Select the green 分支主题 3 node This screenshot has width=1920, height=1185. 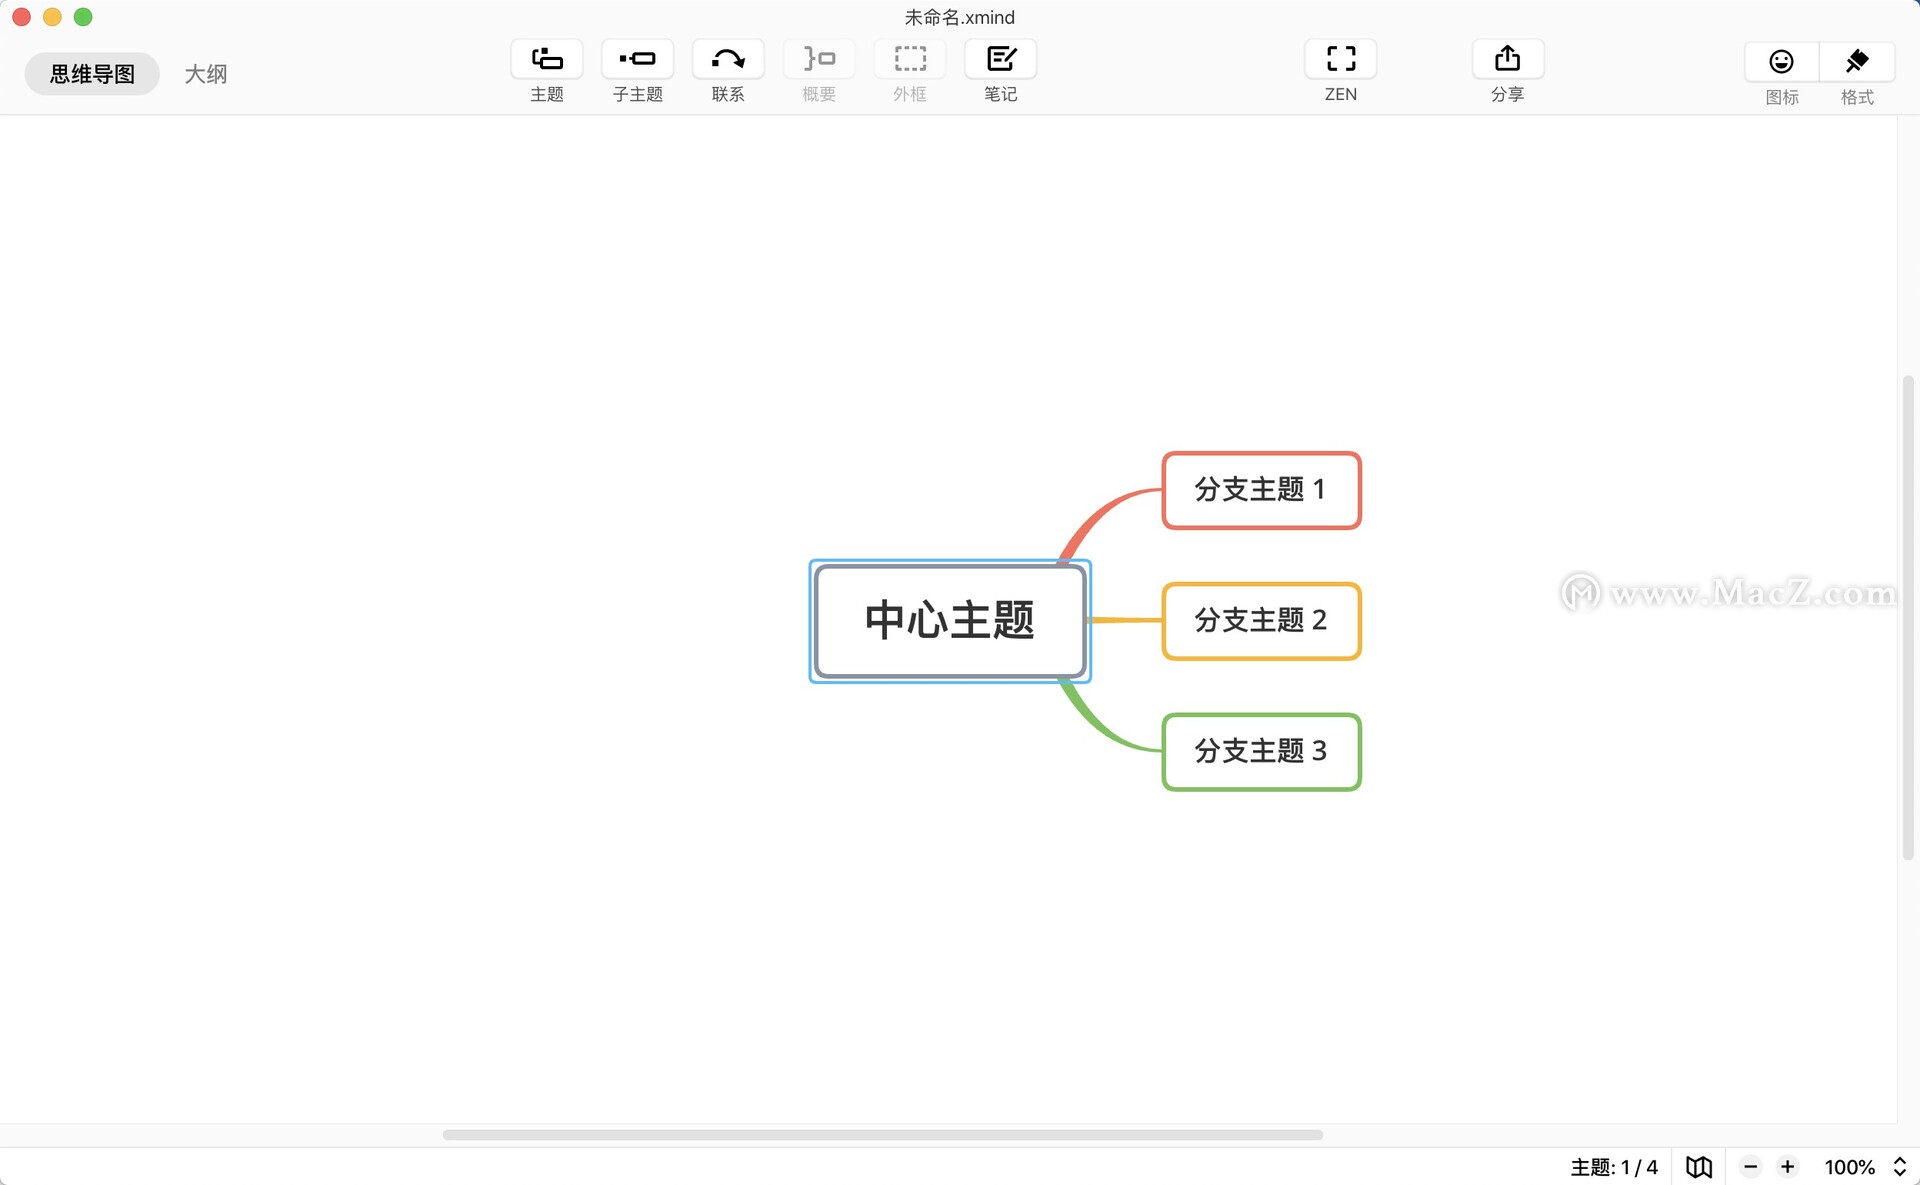(1260, 752)
